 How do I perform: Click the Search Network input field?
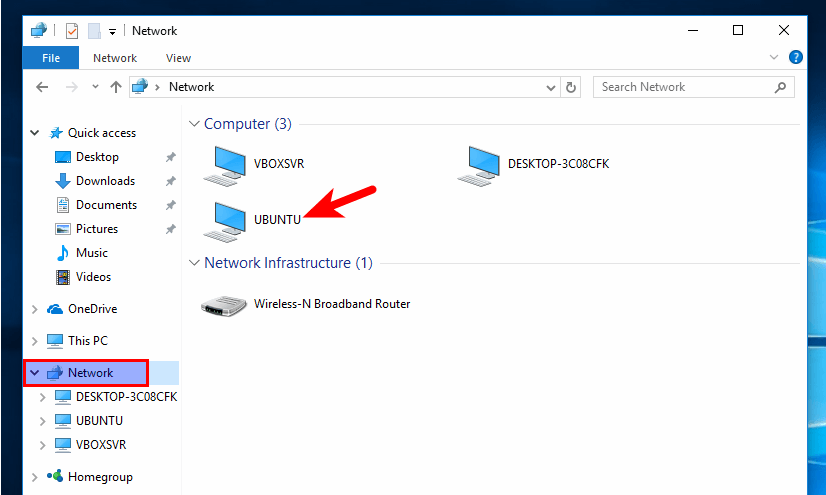683,87
